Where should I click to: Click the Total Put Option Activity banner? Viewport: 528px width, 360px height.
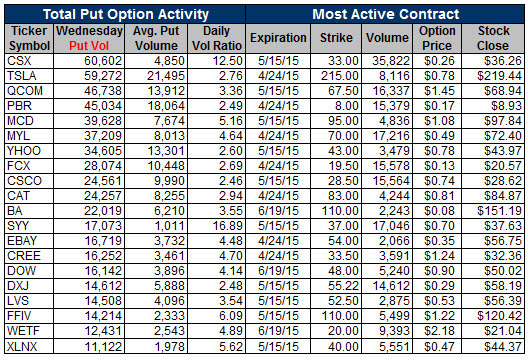click(125, 14)
